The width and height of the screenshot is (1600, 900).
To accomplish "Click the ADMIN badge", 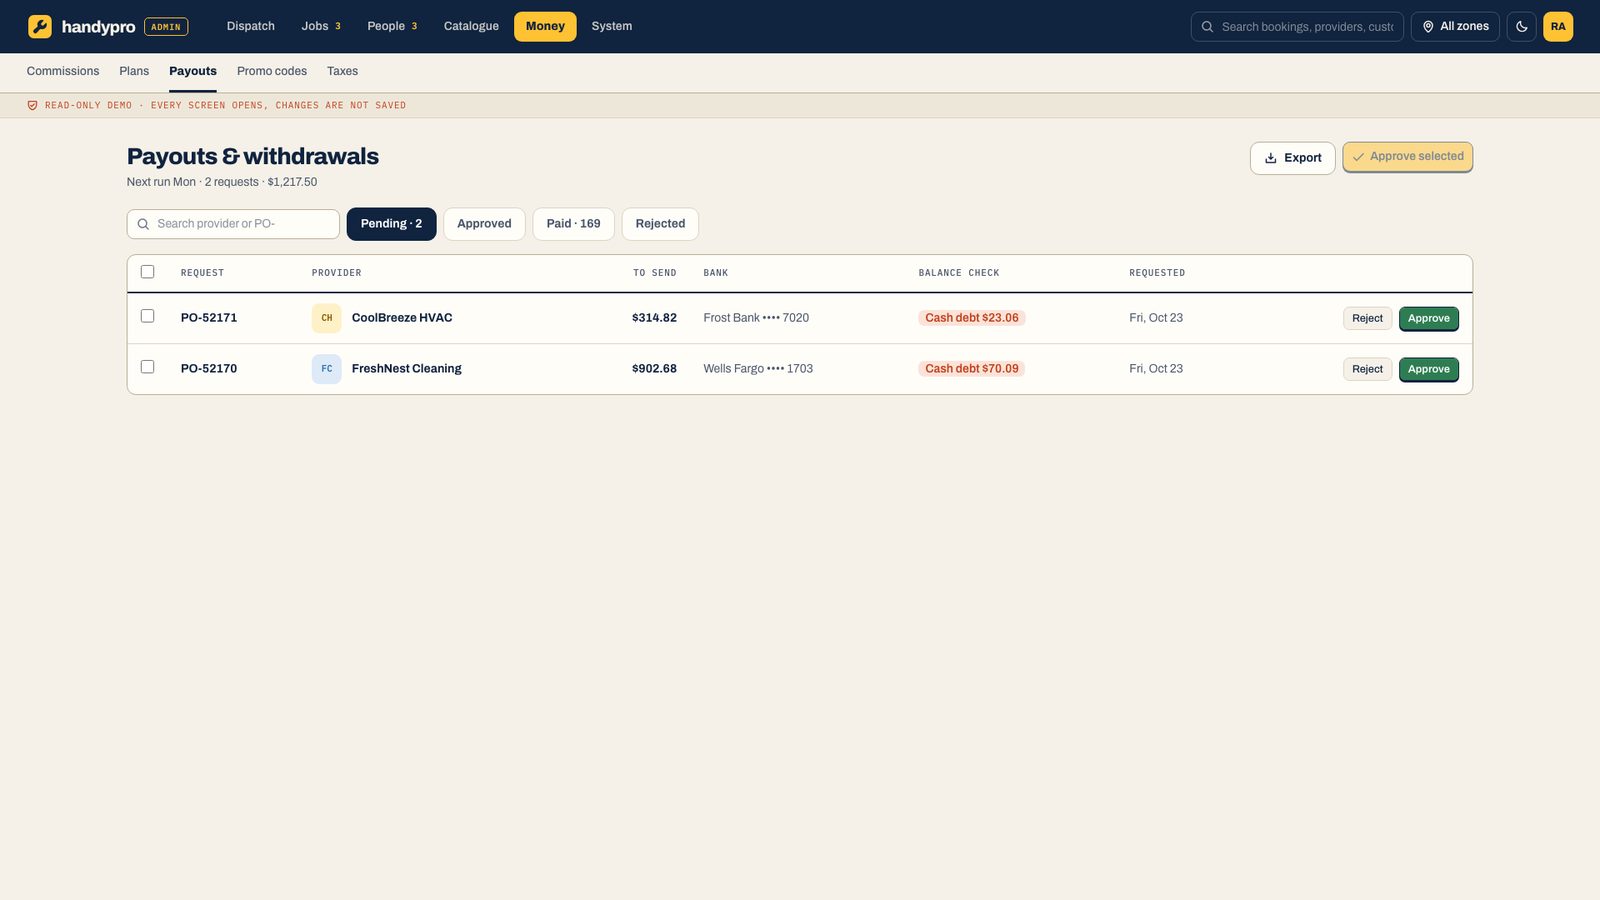I will click(166, 27).
